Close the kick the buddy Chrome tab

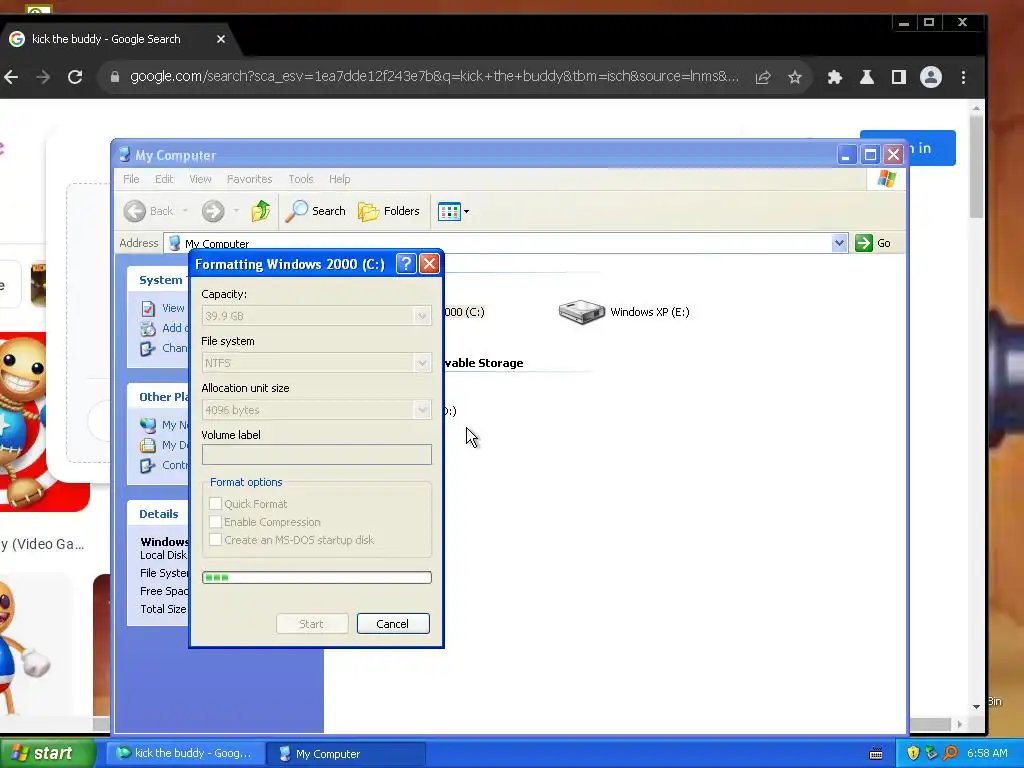coord(221,39)
